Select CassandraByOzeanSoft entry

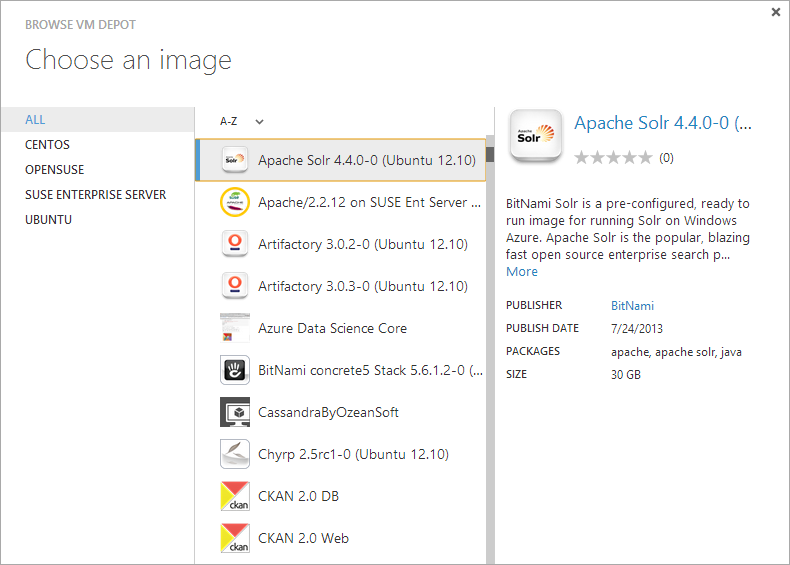(341, 412)
